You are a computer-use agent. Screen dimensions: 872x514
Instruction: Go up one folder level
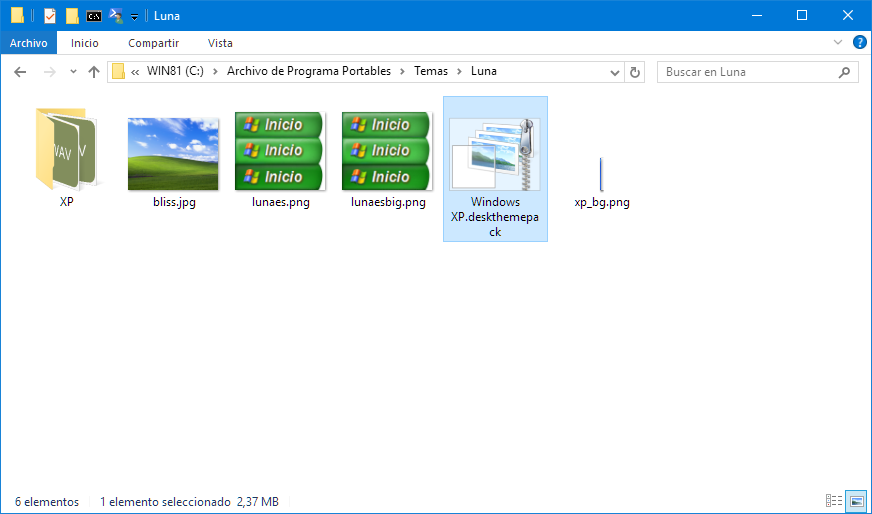pos(93,72)
